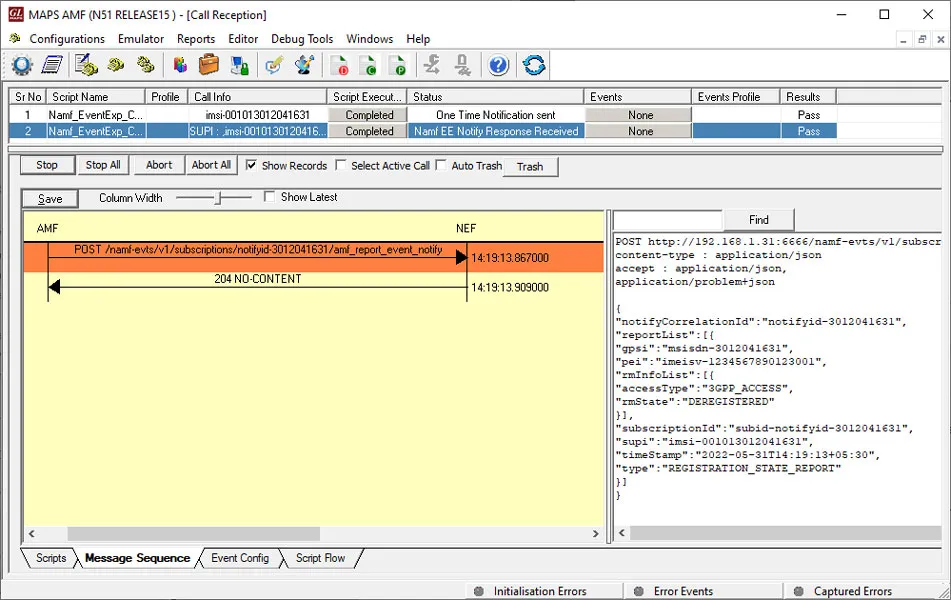This screenshot has height=600, width=951.
Task: Enable the Select Active Call checkbox
Action: (x=341, y=165)
